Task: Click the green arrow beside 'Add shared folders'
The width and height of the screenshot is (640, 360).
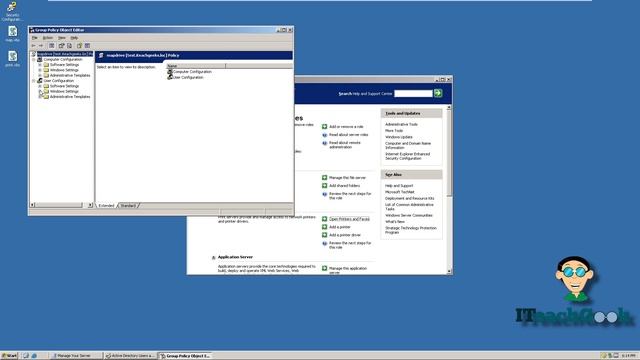Action: (324, 186)
